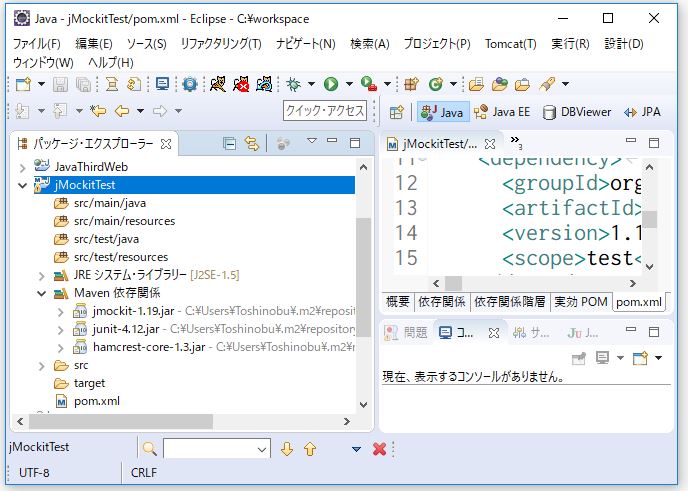The width and height of the screenshot is (688, 491).
Task: Switch to DBViewer perspective
Action: [x=577, y=112]
